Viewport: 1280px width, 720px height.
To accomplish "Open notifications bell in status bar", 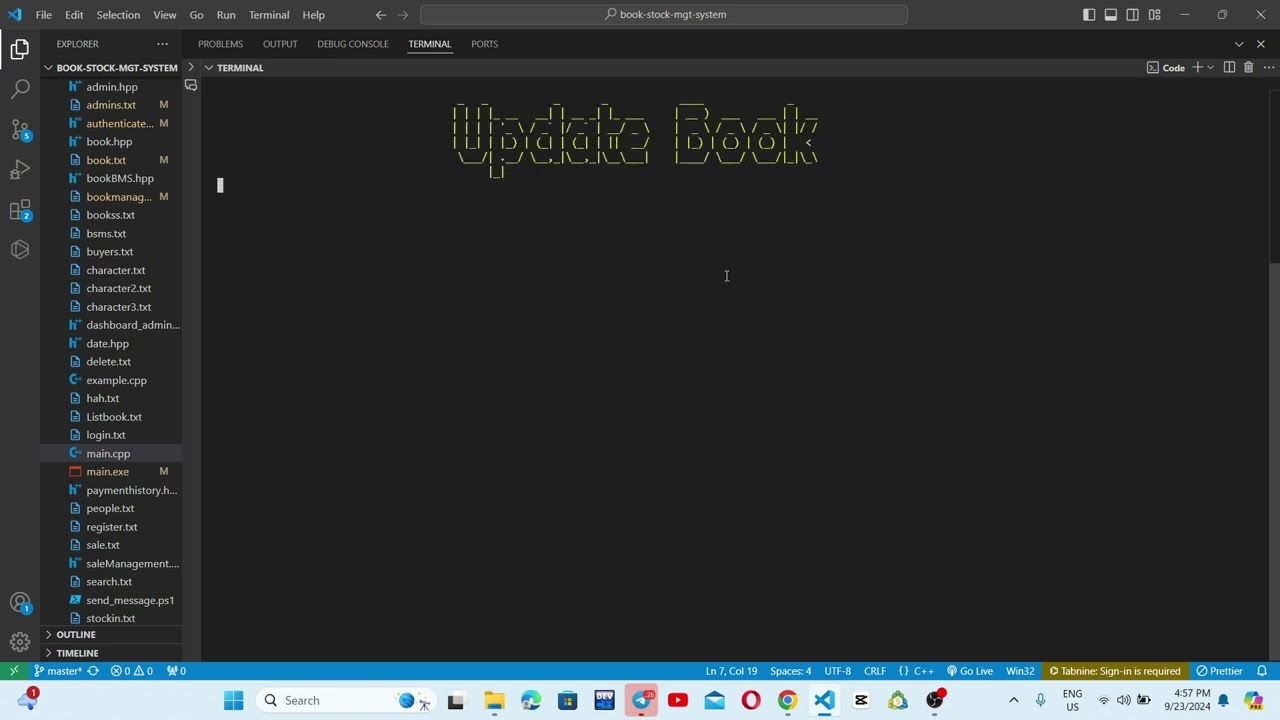I will point(1262,671).
